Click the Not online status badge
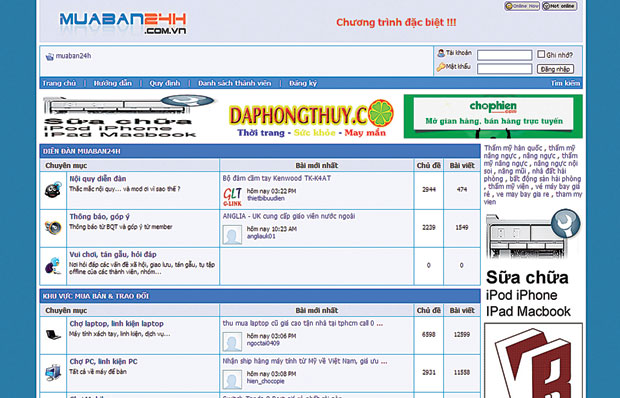The width and height of the screenshot is (620, 398). 559,6
